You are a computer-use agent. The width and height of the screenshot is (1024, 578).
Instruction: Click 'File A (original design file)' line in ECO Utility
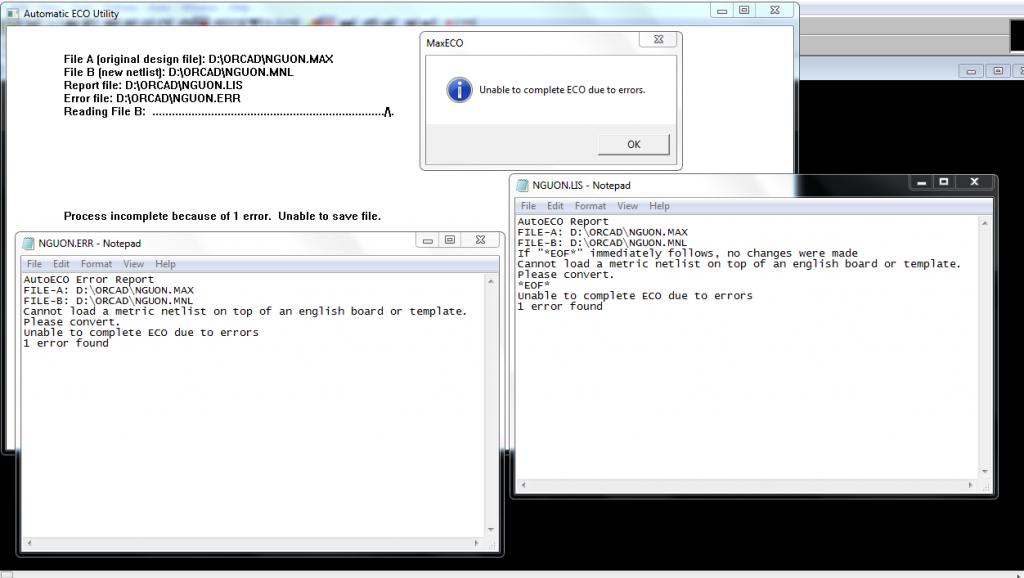[199, 59]
